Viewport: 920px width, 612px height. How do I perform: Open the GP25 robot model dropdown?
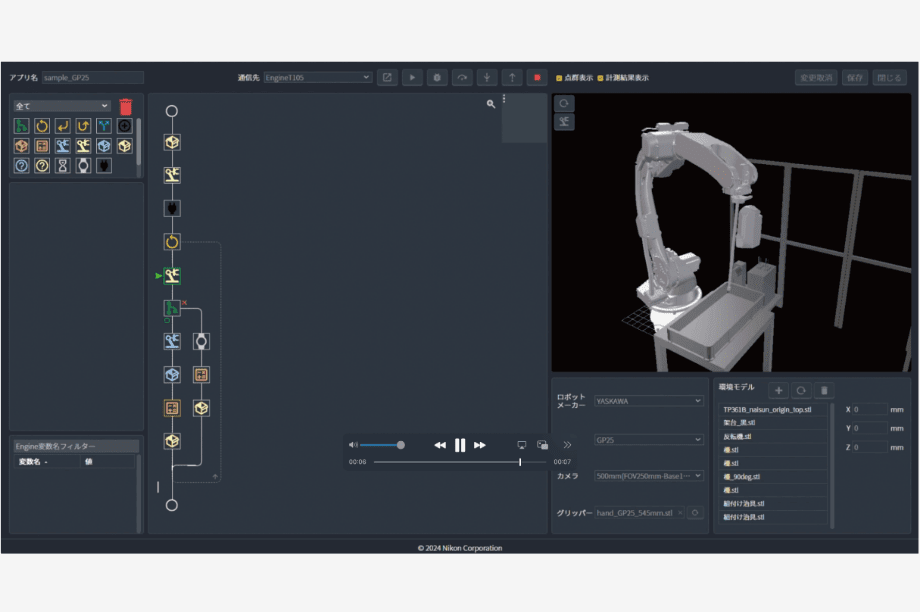648,439
